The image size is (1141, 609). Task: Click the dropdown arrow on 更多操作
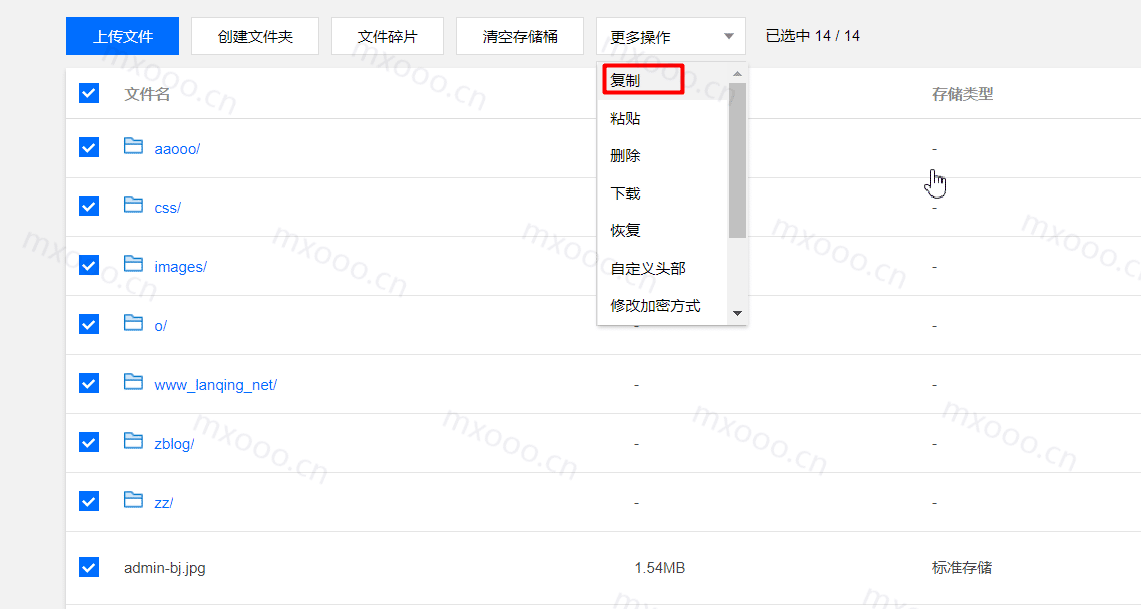coord(729,35)
